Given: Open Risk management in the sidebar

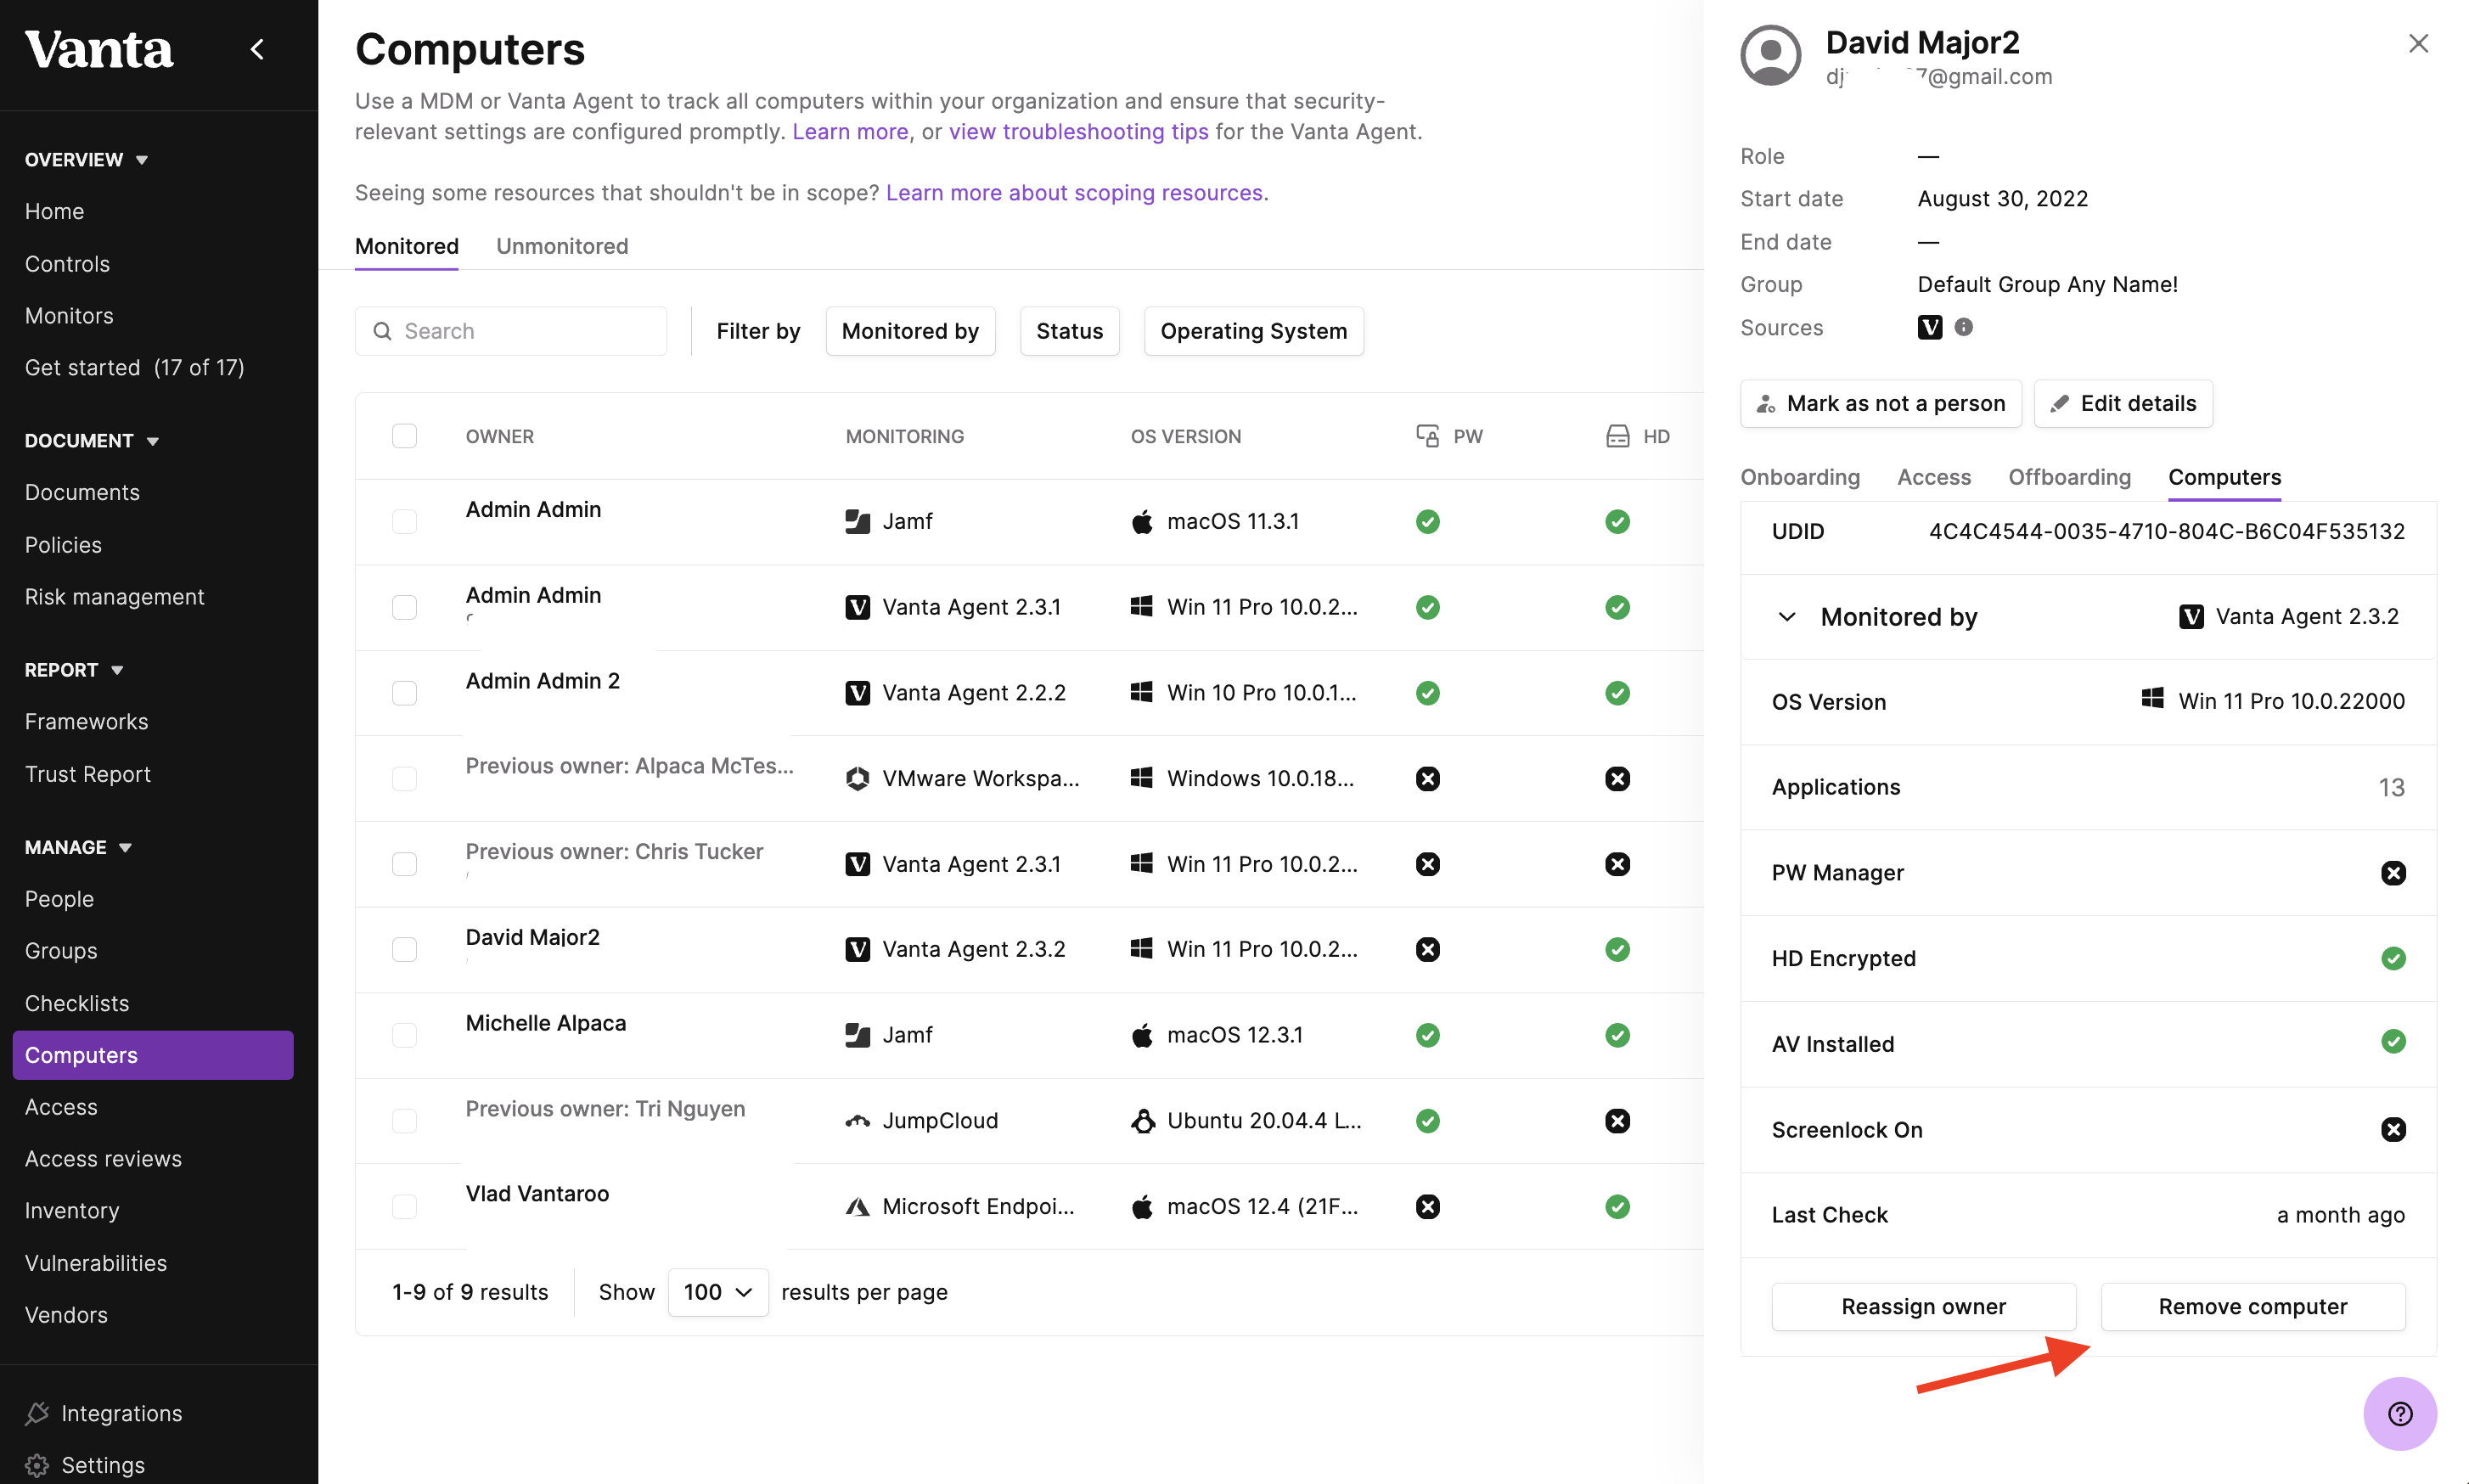Looking at the screenshot, I should (x=114, y=596).
